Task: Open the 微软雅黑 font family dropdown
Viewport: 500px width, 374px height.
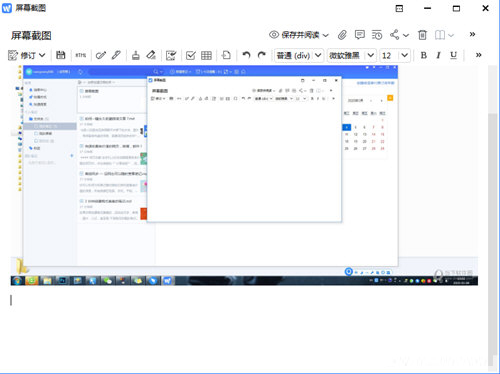Action: coord(352,55)
